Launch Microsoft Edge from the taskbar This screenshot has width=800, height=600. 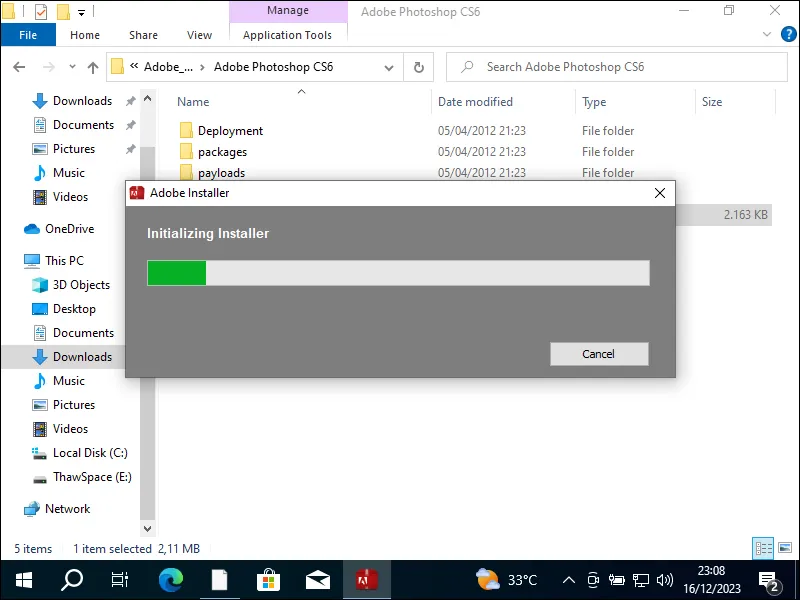pos(171,580)
